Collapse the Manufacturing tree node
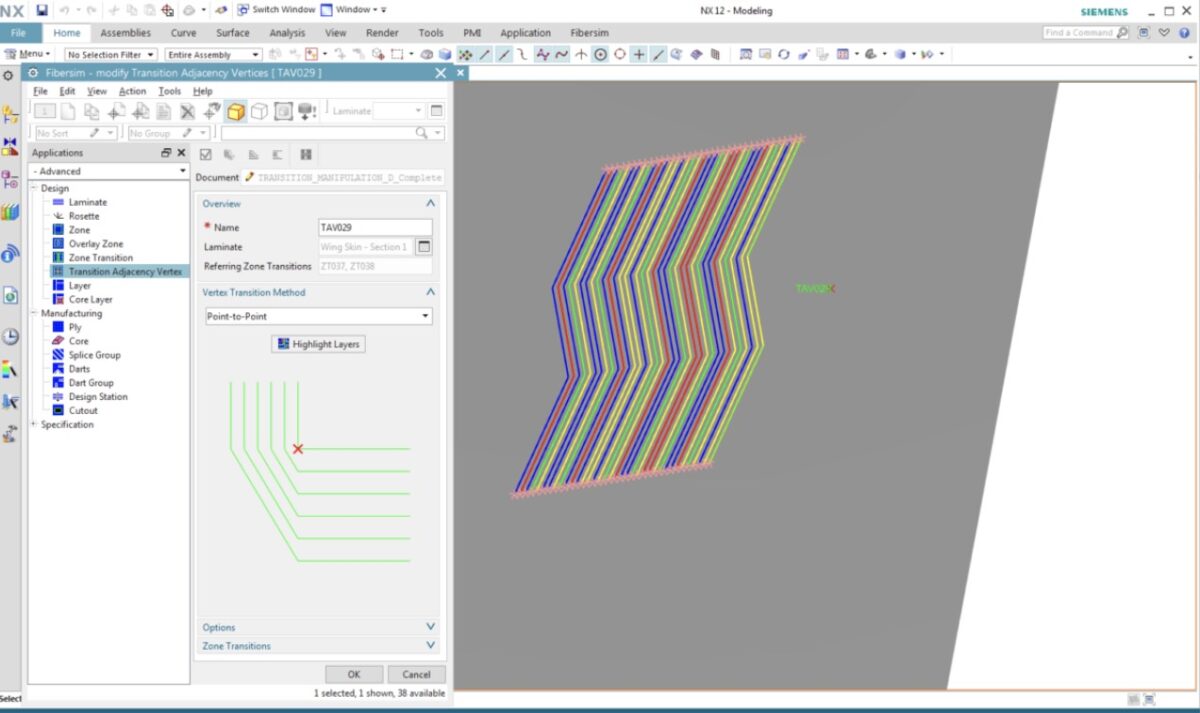The height and width of the screenshot is (713, 1200). [x=35, y=313]
